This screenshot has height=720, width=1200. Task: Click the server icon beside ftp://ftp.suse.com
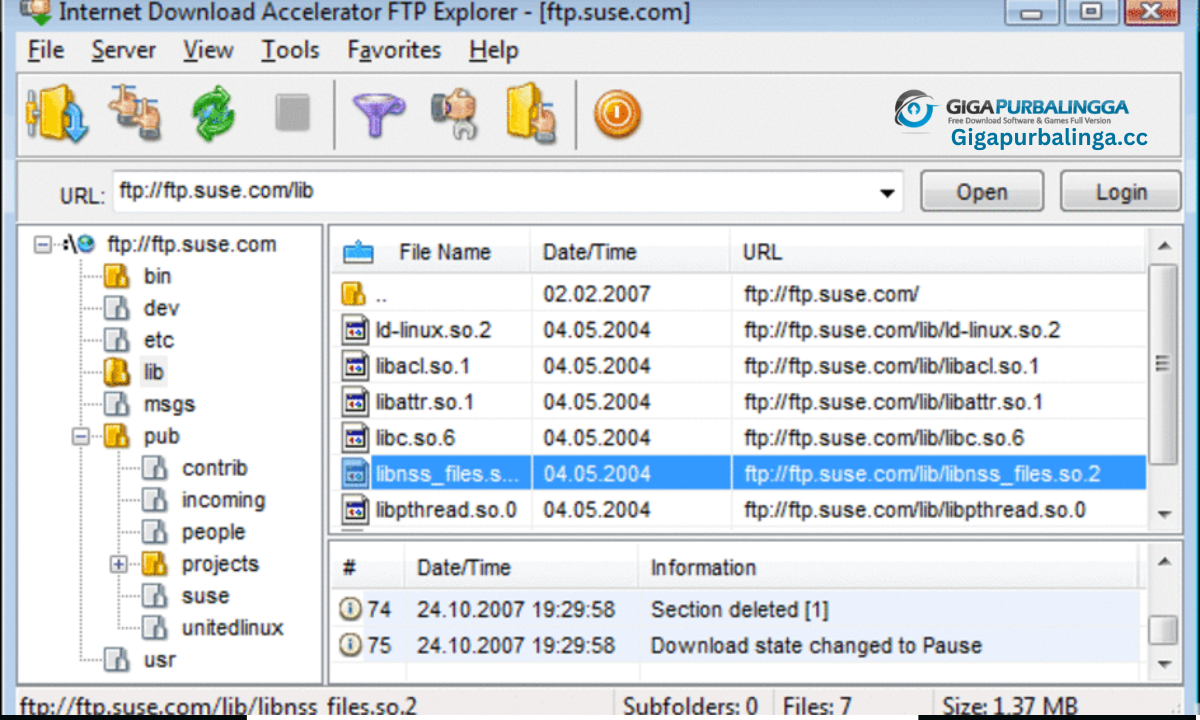click(x=79, y=244)
